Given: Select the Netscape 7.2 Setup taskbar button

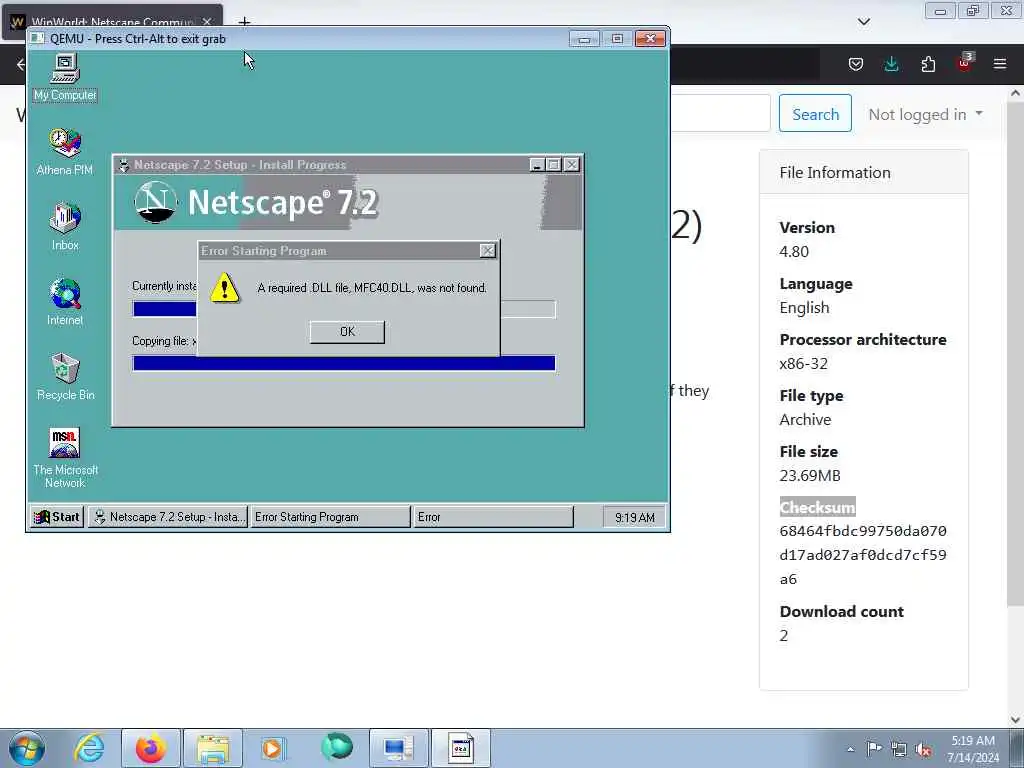Looking at the screenshot, I should tap(168, 517).
